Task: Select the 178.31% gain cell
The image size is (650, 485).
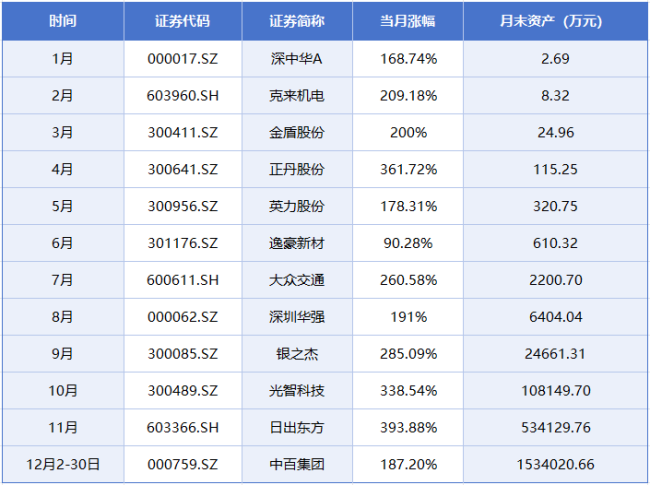Action: [408, 206]
